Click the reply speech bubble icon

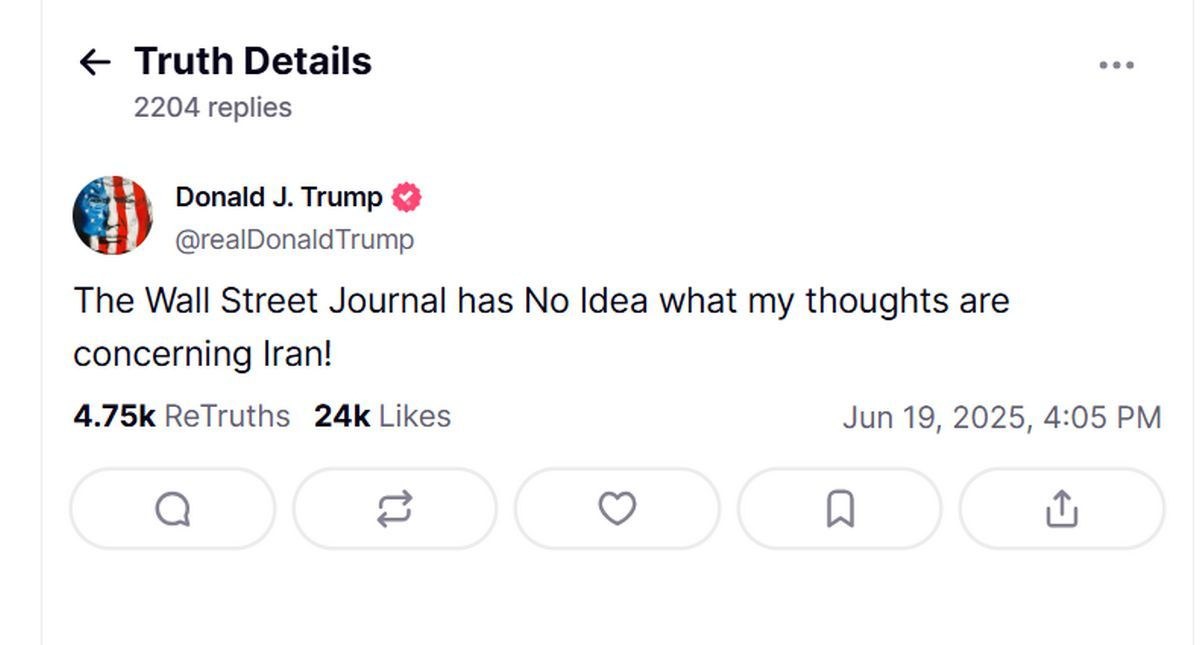point(172,509)
